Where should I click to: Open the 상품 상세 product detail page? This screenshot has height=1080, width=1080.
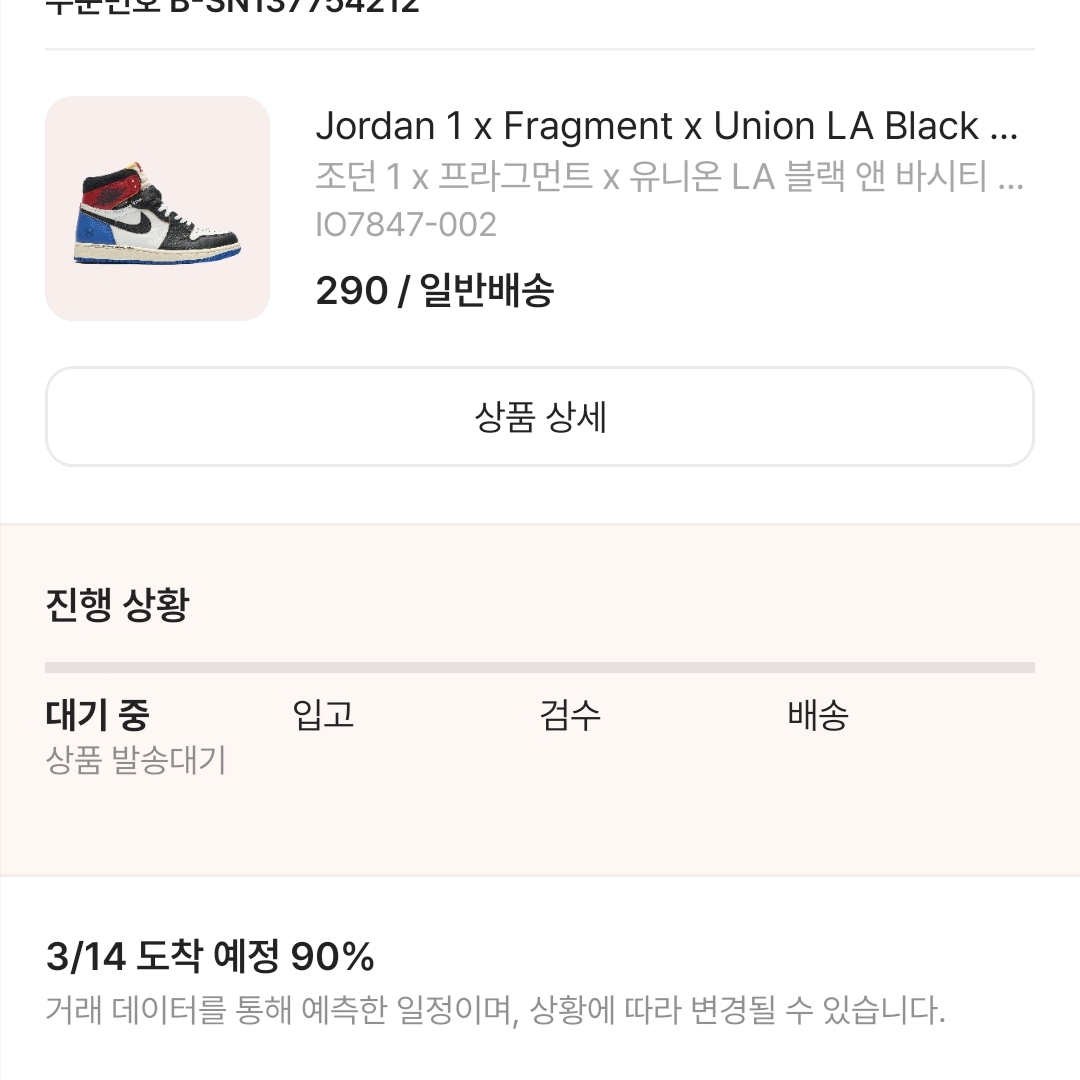tap(540, 416)
